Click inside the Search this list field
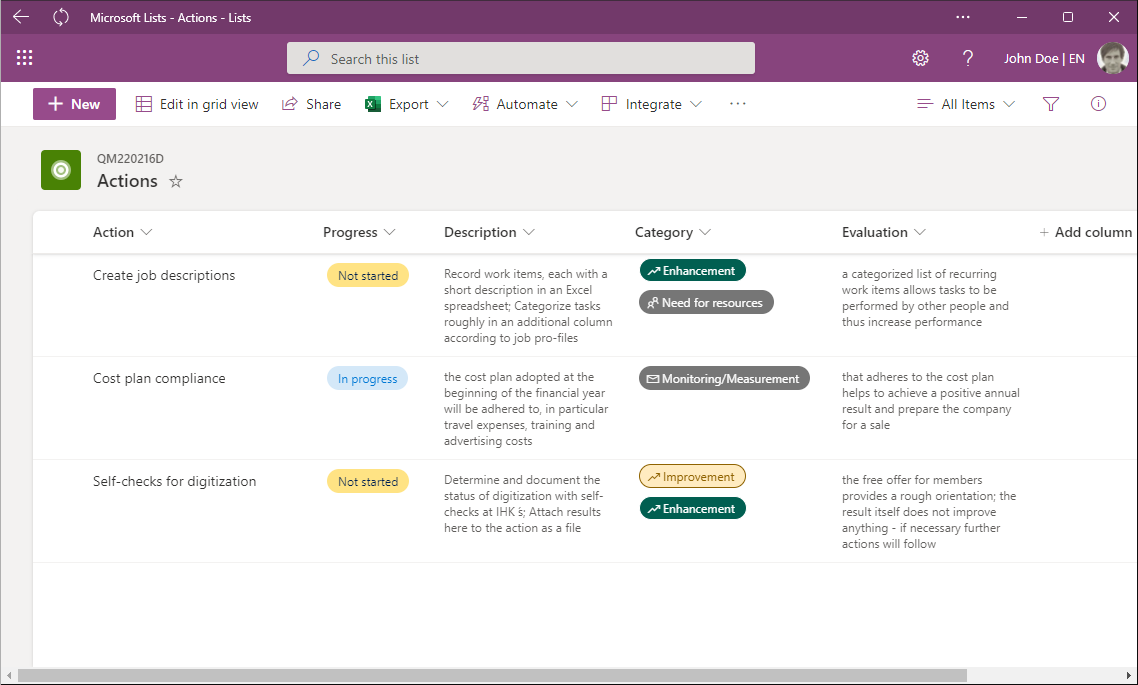The width and height of the screenshot is (1138, 685). coord(520,58)
